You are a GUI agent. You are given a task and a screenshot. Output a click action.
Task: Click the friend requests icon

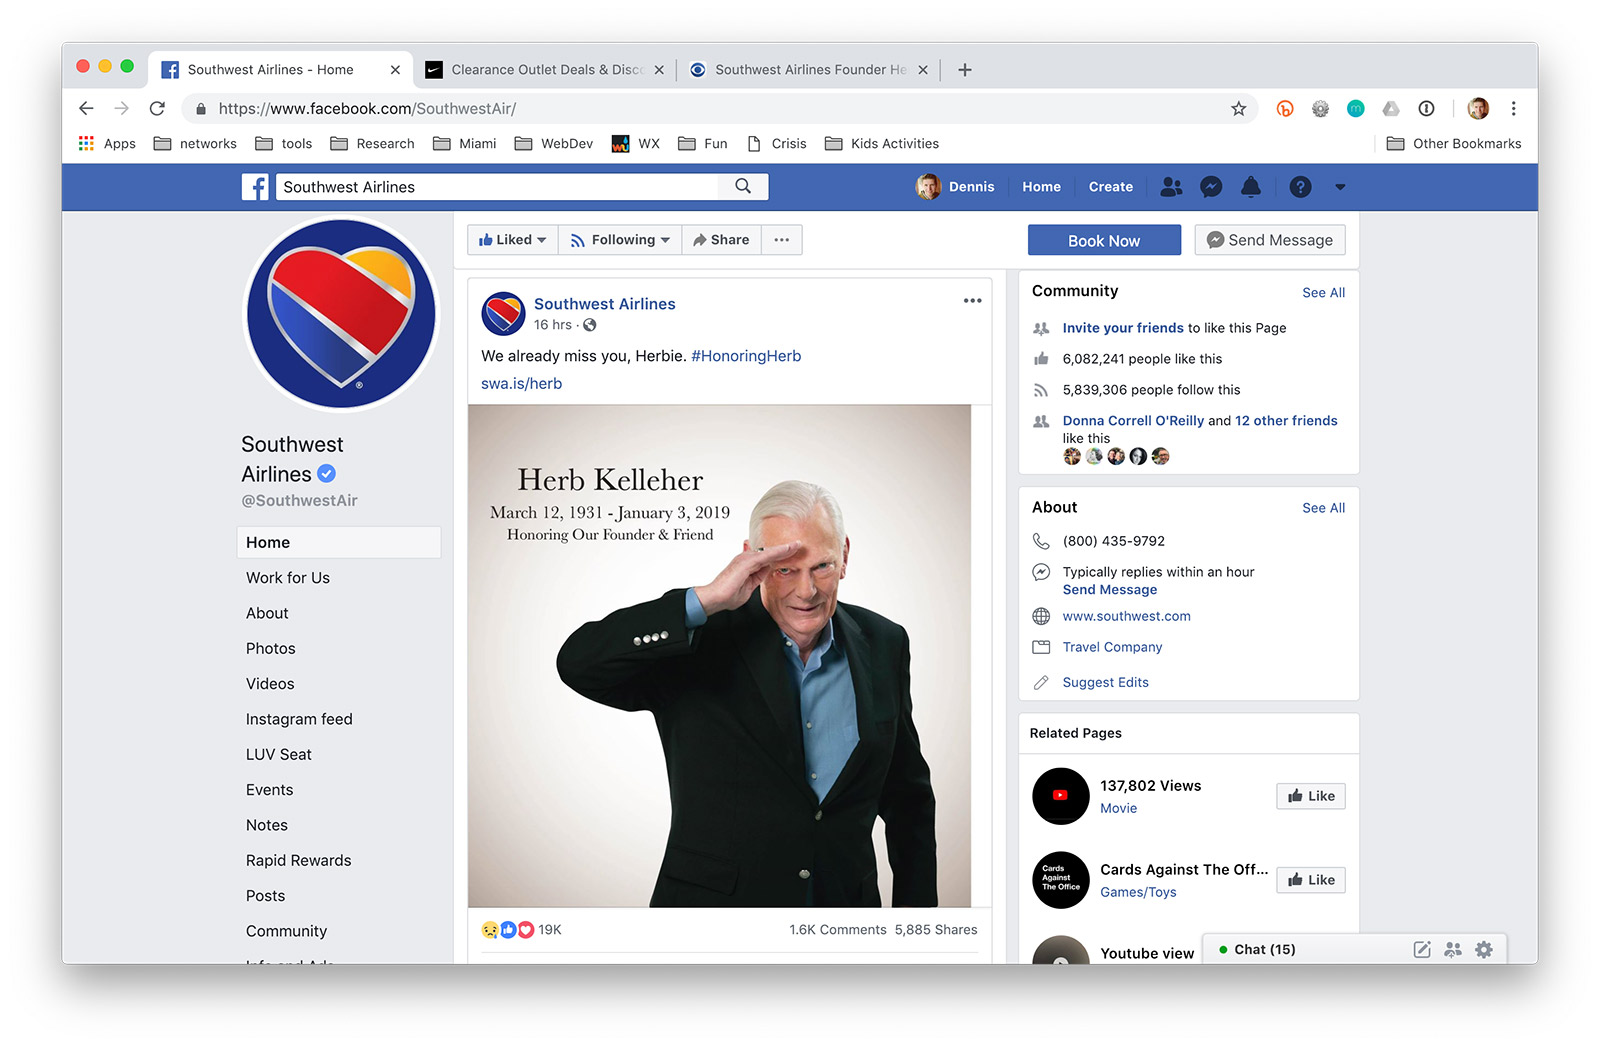pyautogui.click(x=1171, y=187)
